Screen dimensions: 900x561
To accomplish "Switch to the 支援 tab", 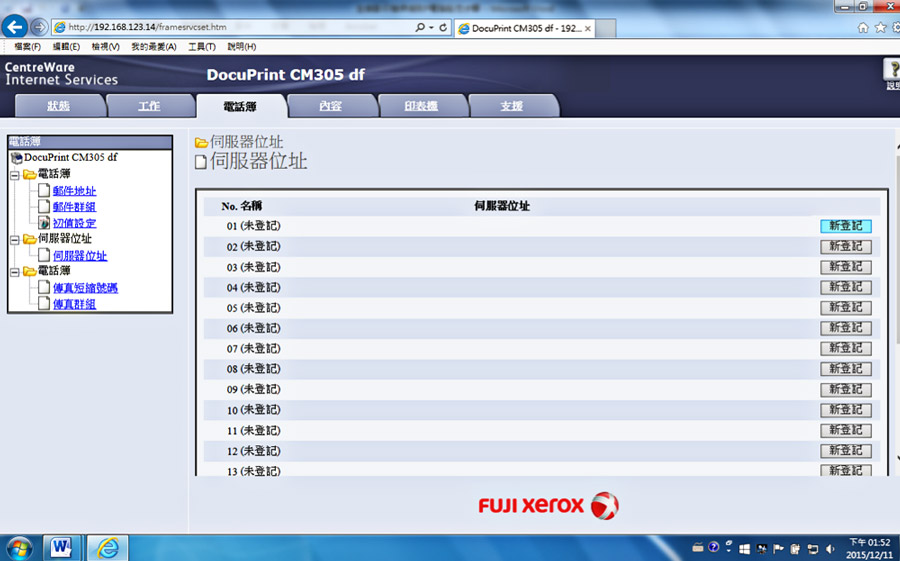I will [512, 106].
